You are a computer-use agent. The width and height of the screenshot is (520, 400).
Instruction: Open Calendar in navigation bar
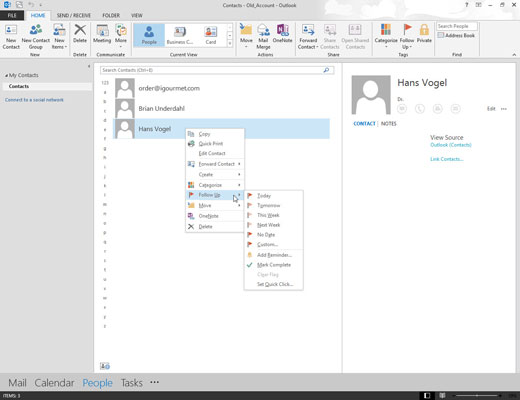coord(54,383)
